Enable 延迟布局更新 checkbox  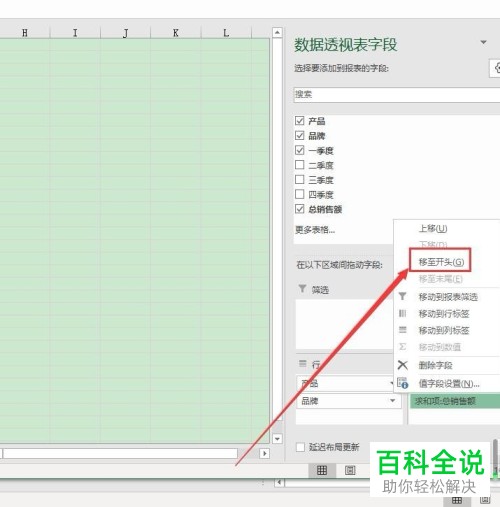point(300,447)
